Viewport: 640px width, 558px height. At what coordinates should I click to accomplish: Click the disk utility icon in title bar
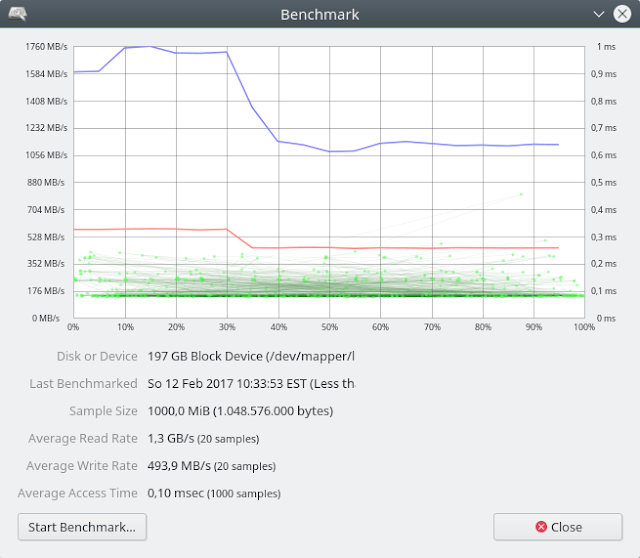click(x=18, y=14)
